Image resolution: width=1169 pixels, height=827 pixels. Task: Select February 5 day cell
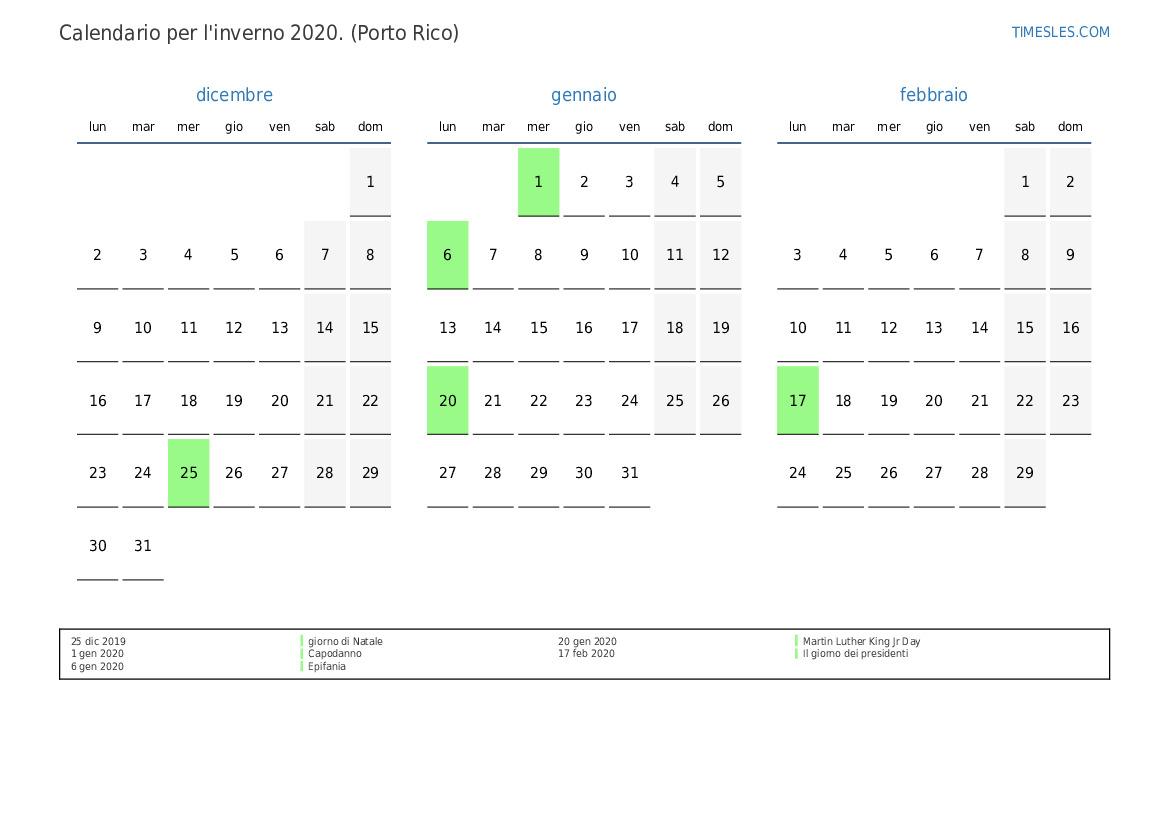pos(888,255)
